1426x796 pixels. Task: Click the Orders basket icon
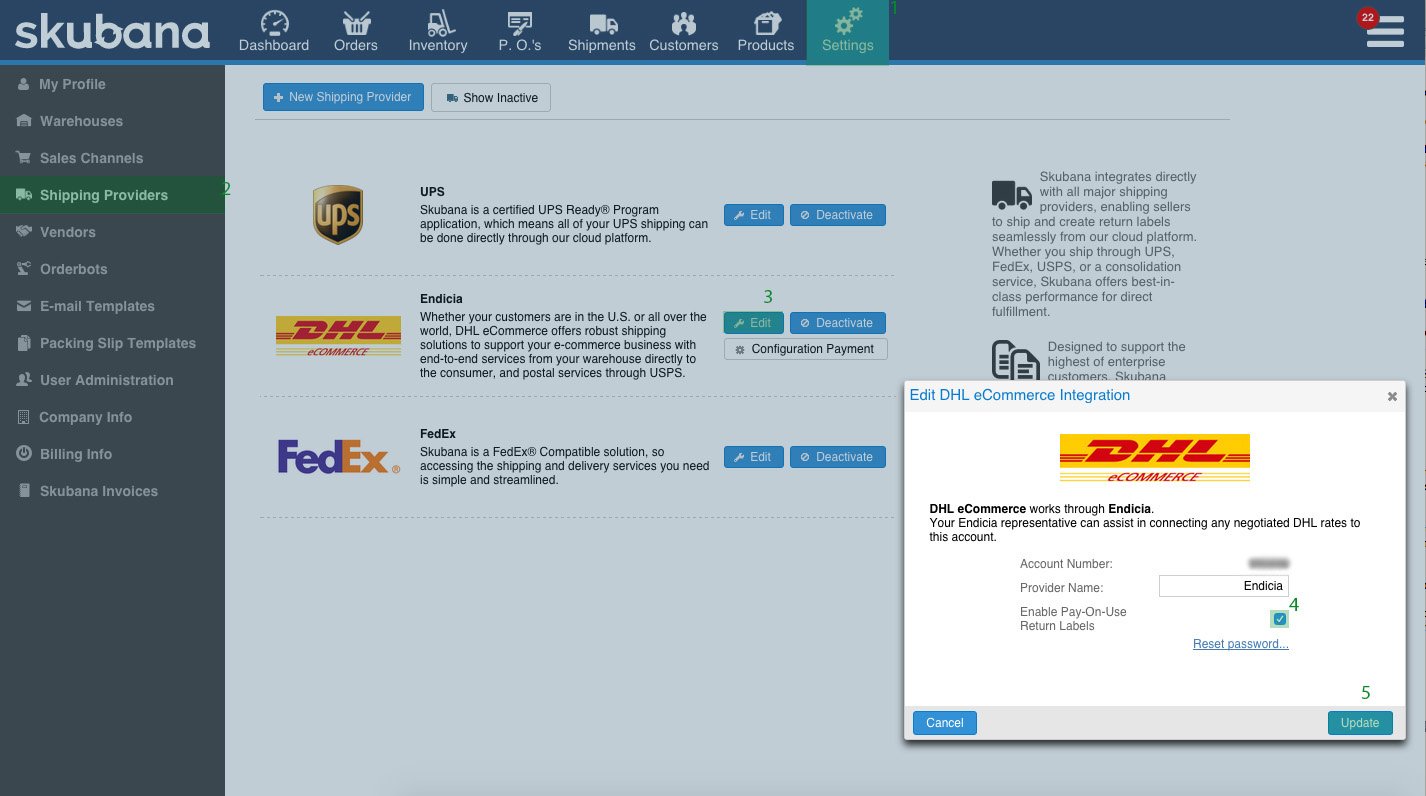click(356, 23)
